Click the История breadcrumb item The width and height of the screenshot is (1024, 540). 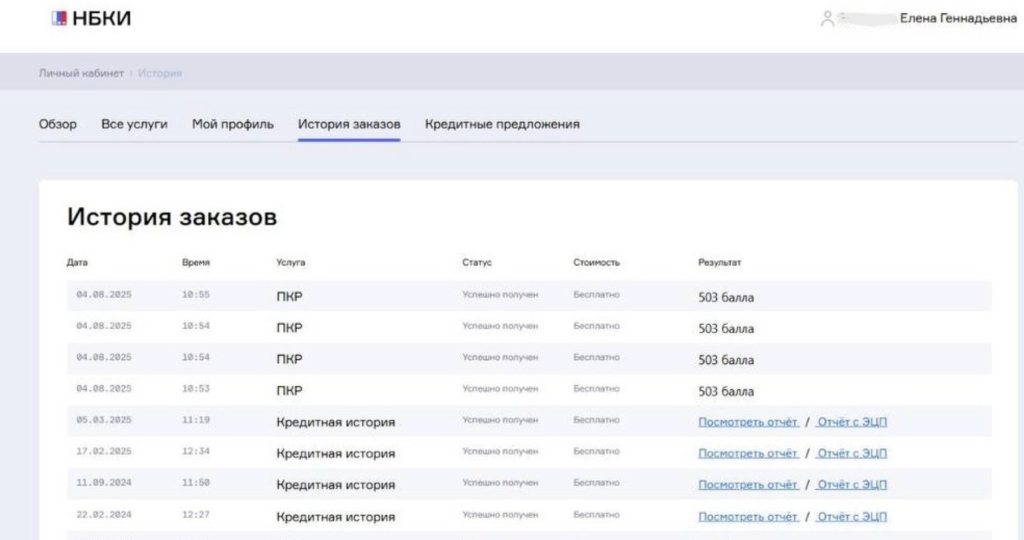[x=160, y=74]
